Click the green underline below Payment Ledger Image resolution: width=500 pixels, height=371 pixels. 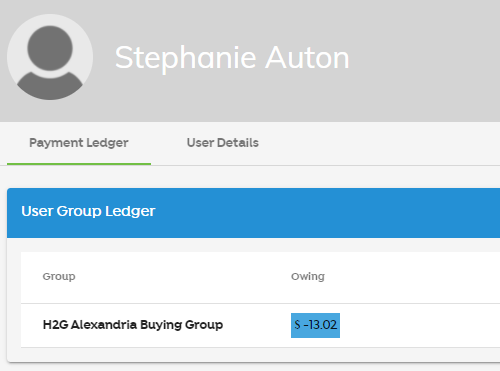pos(79,164)
